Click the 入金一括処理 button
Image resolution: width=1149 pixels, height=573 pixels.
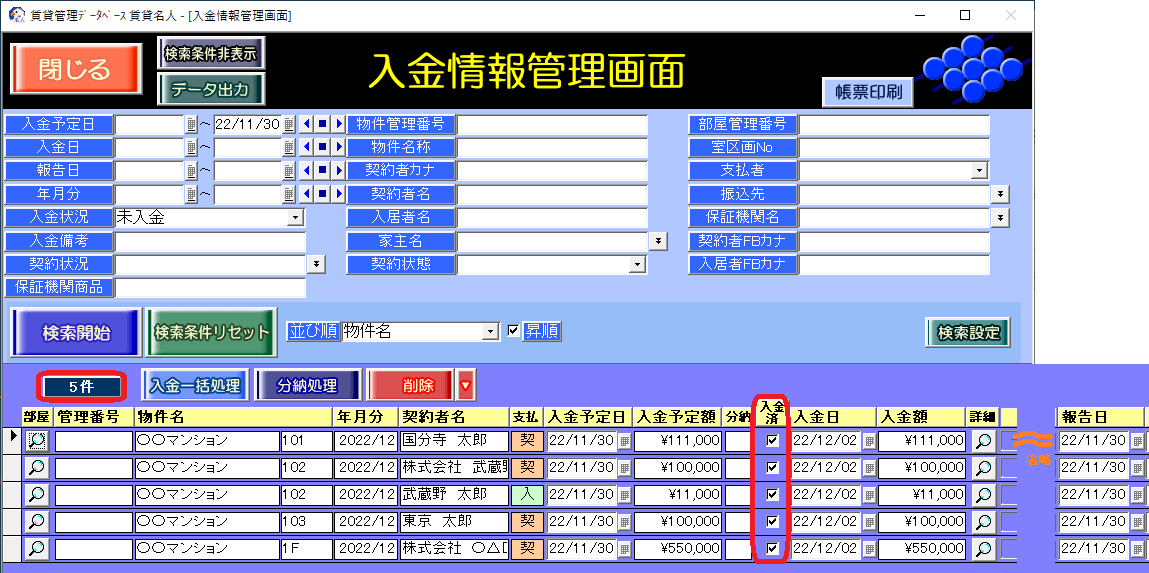coord(196,385)
